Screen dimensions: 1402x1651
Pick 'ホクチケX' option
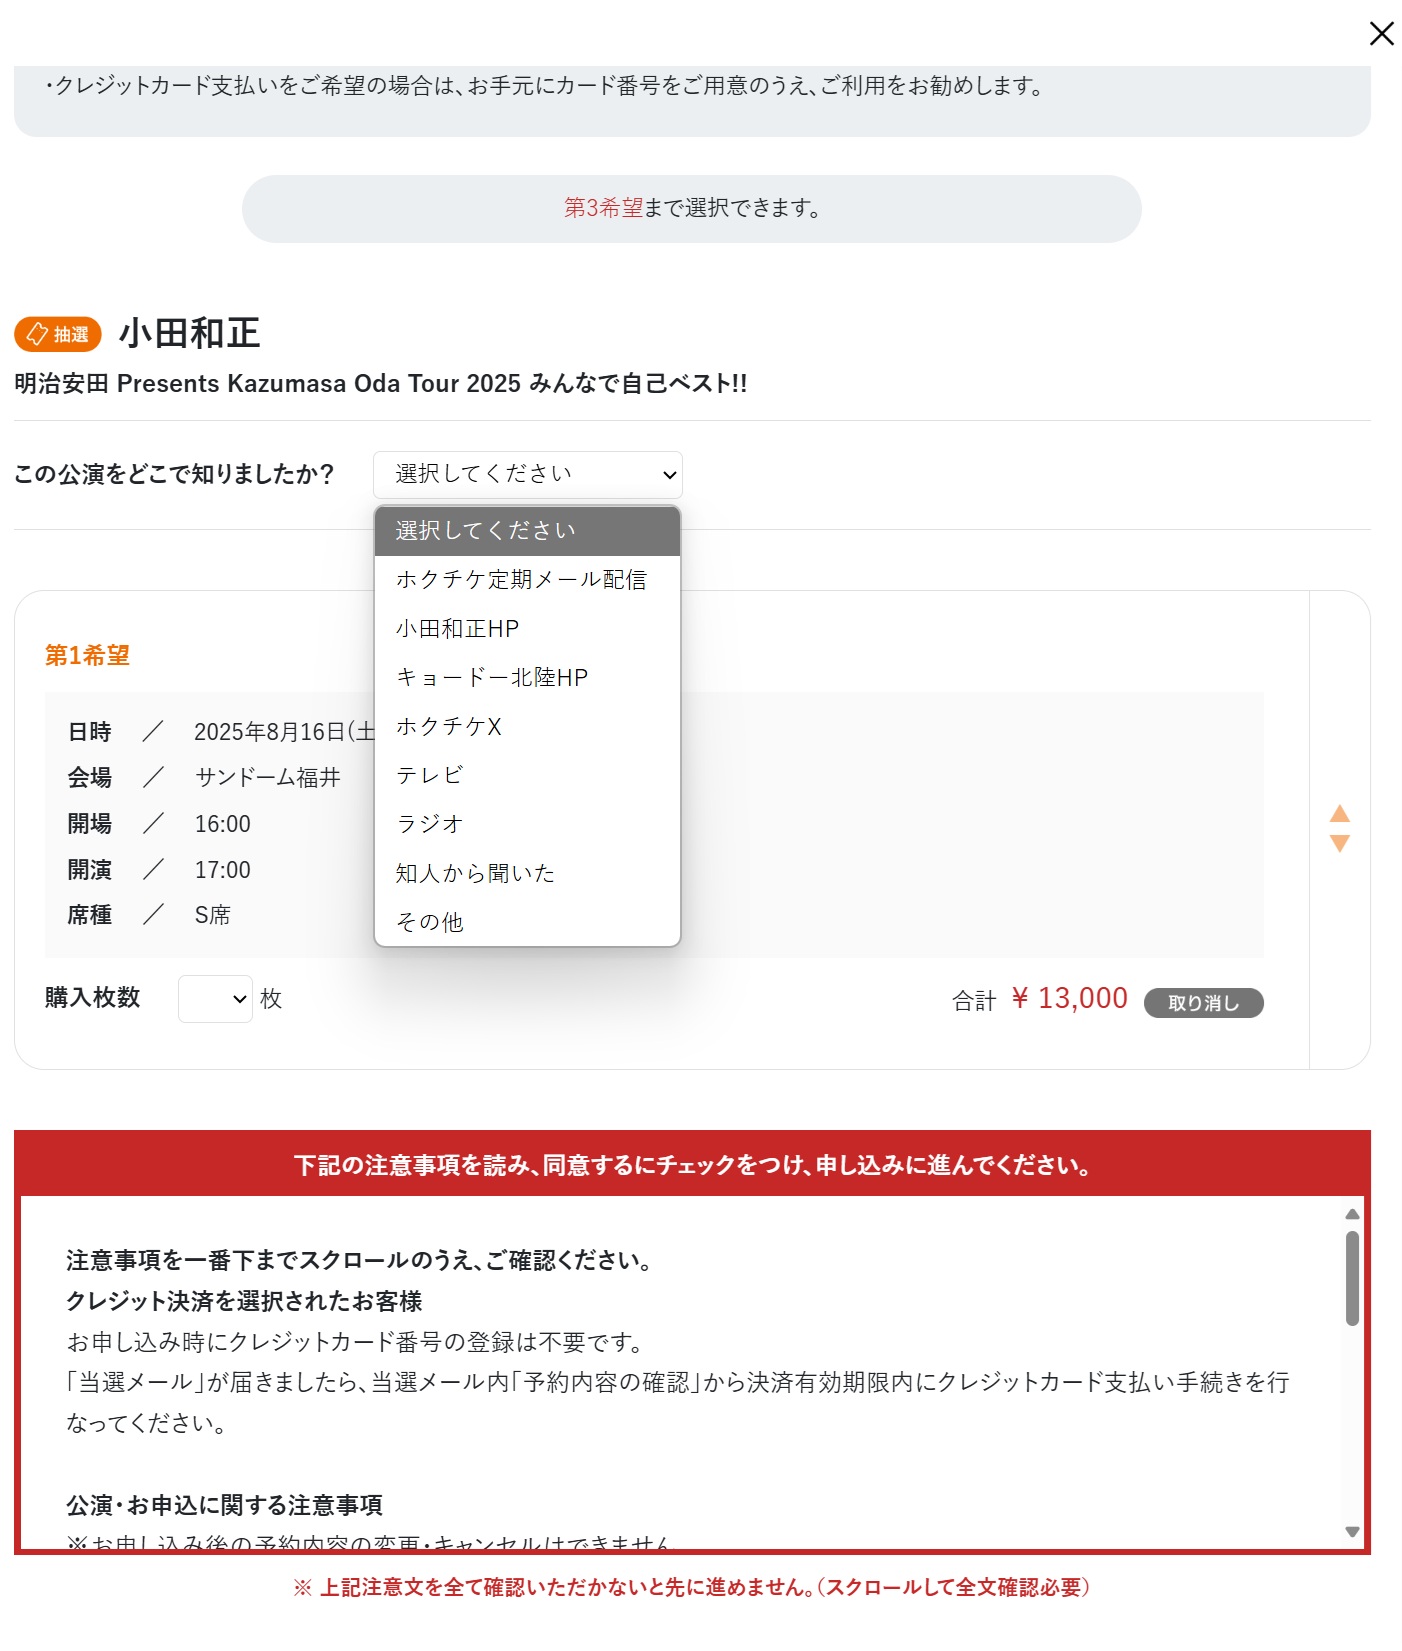(527, 727)
